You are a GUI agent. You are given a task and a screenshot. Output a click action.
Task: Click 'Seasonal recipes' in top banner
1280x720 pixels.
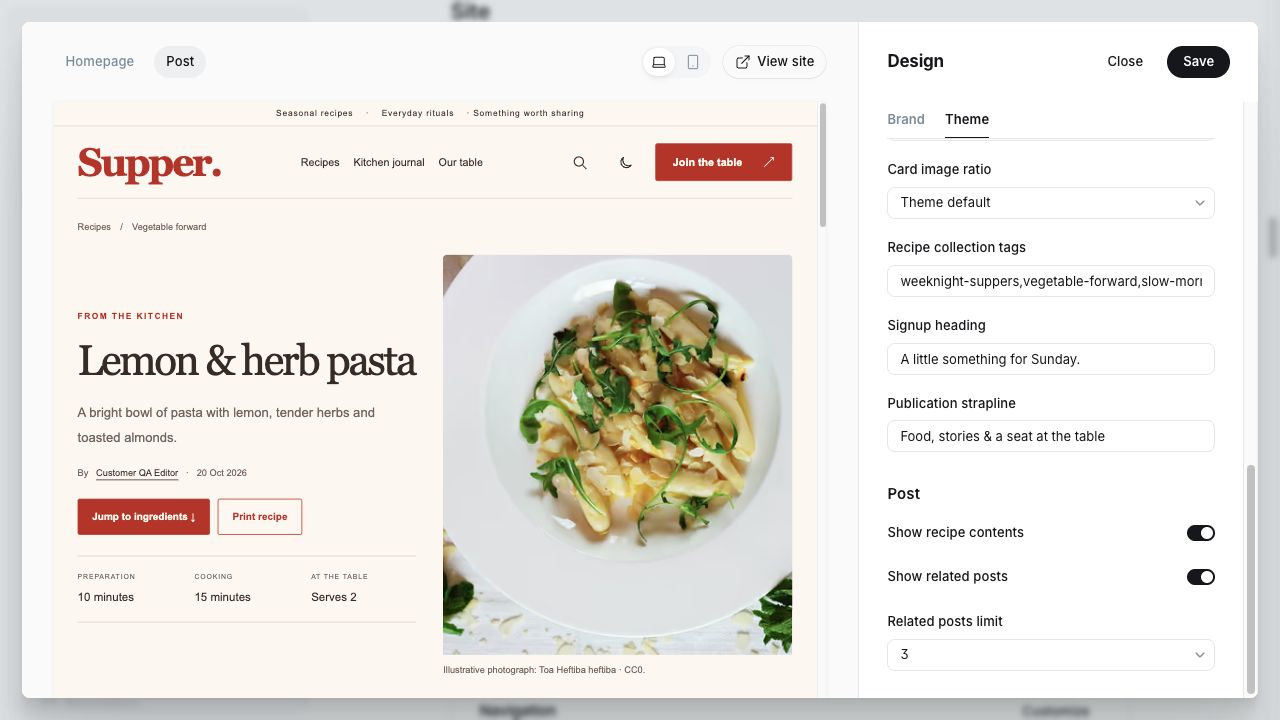pyautogui.click(x=314, y=113)
